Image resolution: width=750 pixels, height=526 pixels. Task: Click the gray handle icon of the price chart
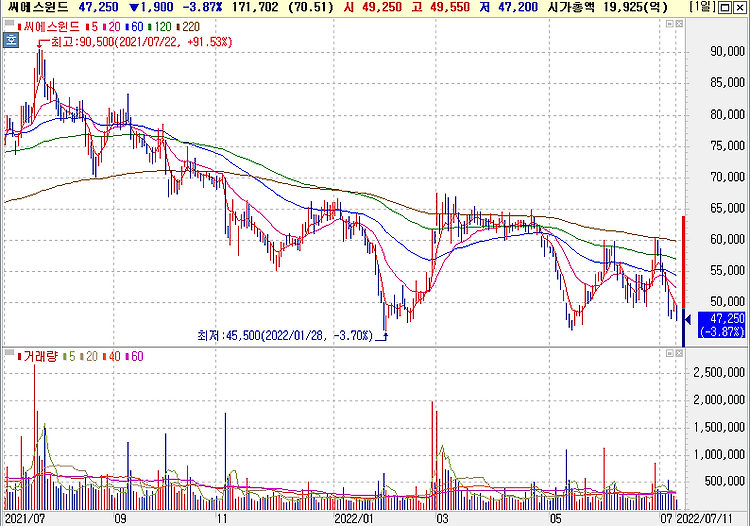point(9,22)
